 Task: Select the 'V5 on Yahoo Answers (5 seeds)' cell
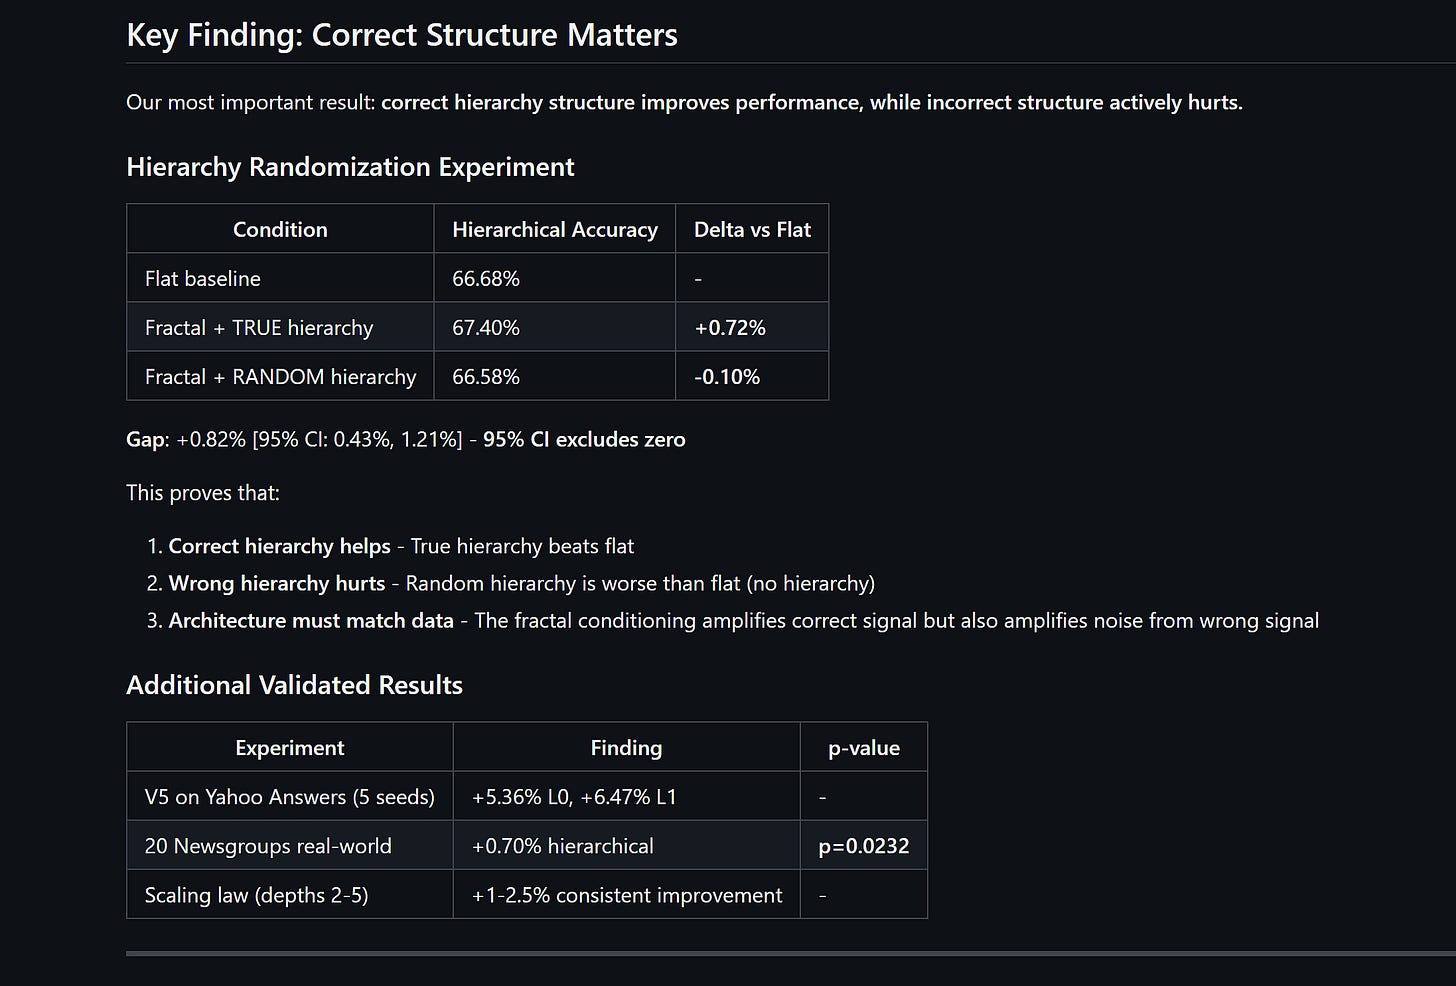click(x=289, y=796)
